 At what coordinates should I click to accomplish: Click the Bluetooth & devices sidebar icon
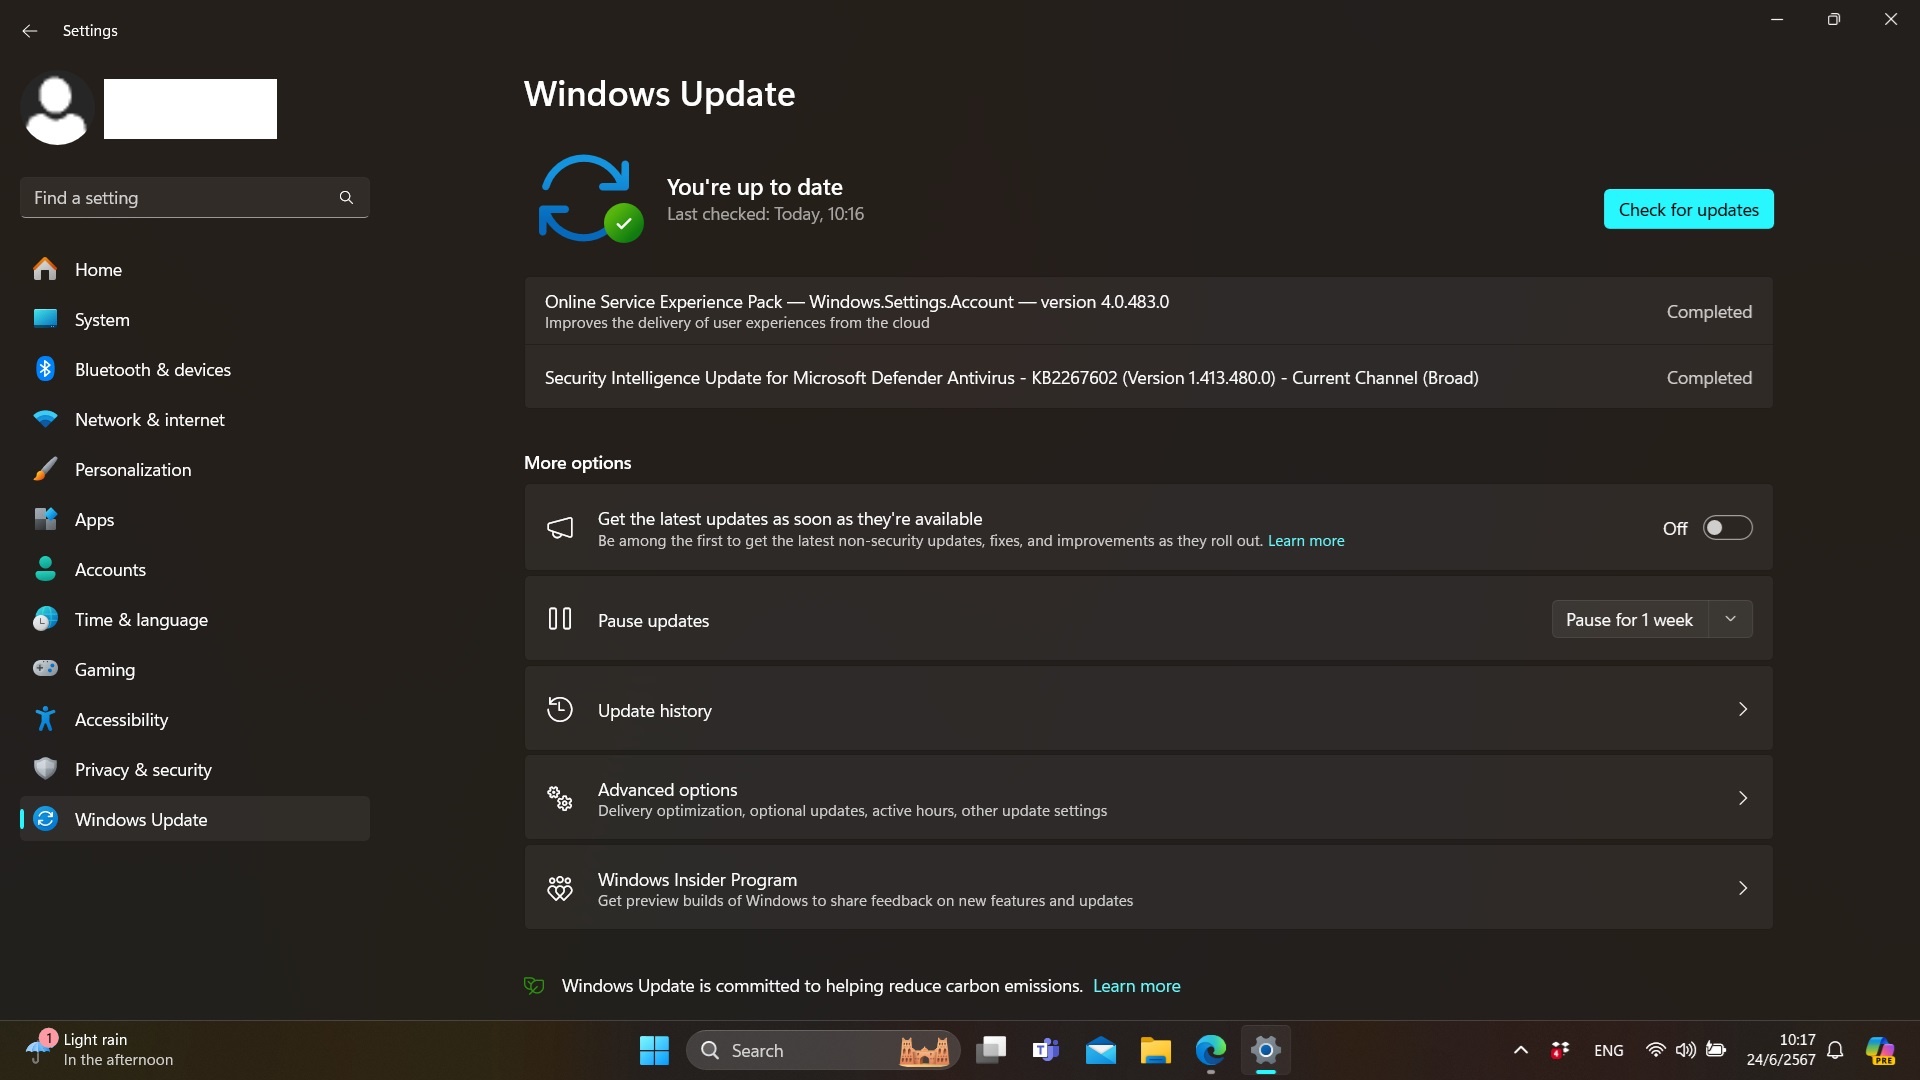[x=45, y=369]
